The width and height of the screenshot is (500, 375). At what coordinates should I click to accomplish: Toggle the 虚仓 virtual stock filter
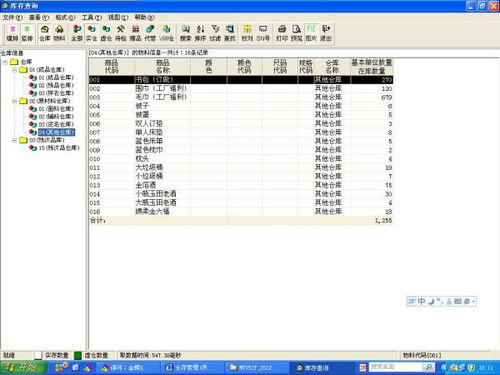click(x=106, y=33)
